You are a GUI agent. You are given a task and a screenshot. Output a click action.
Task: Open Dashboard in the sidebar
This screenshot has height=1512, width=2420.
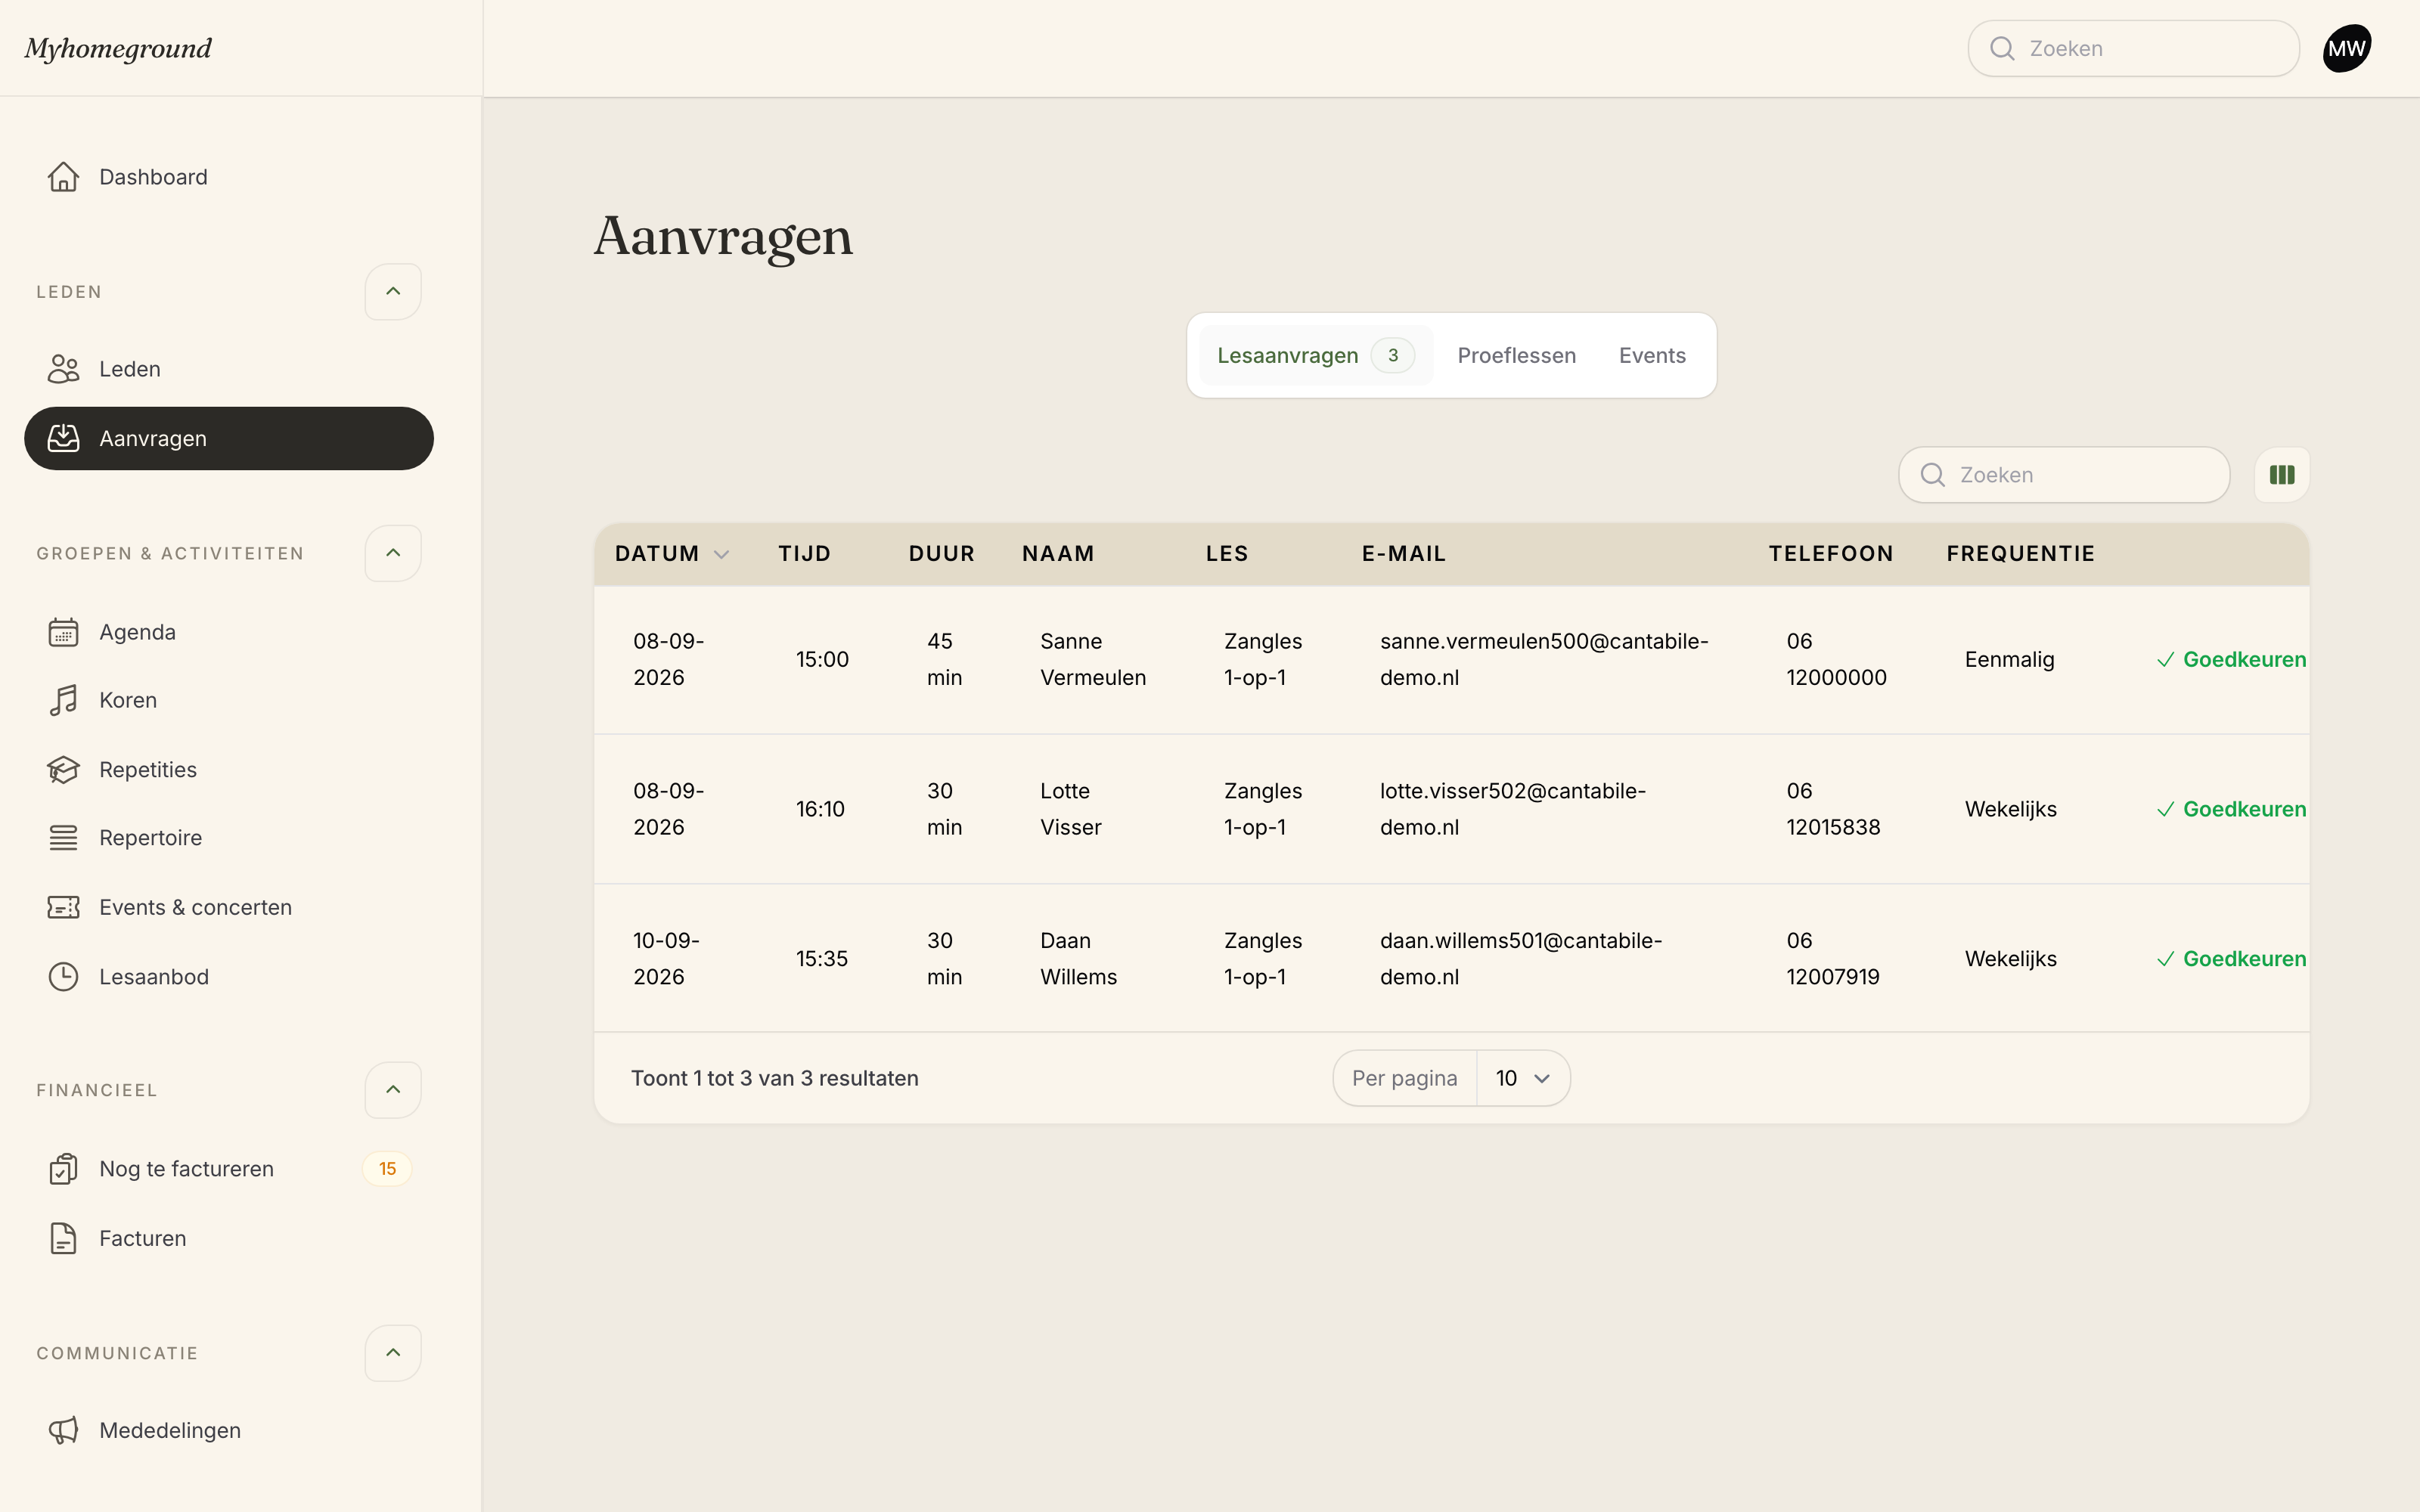[229, 177]
